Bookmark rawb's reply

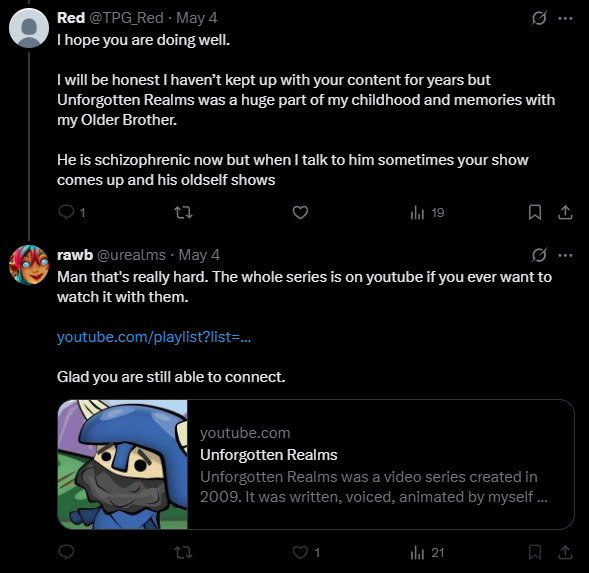(x=535, y=552)
